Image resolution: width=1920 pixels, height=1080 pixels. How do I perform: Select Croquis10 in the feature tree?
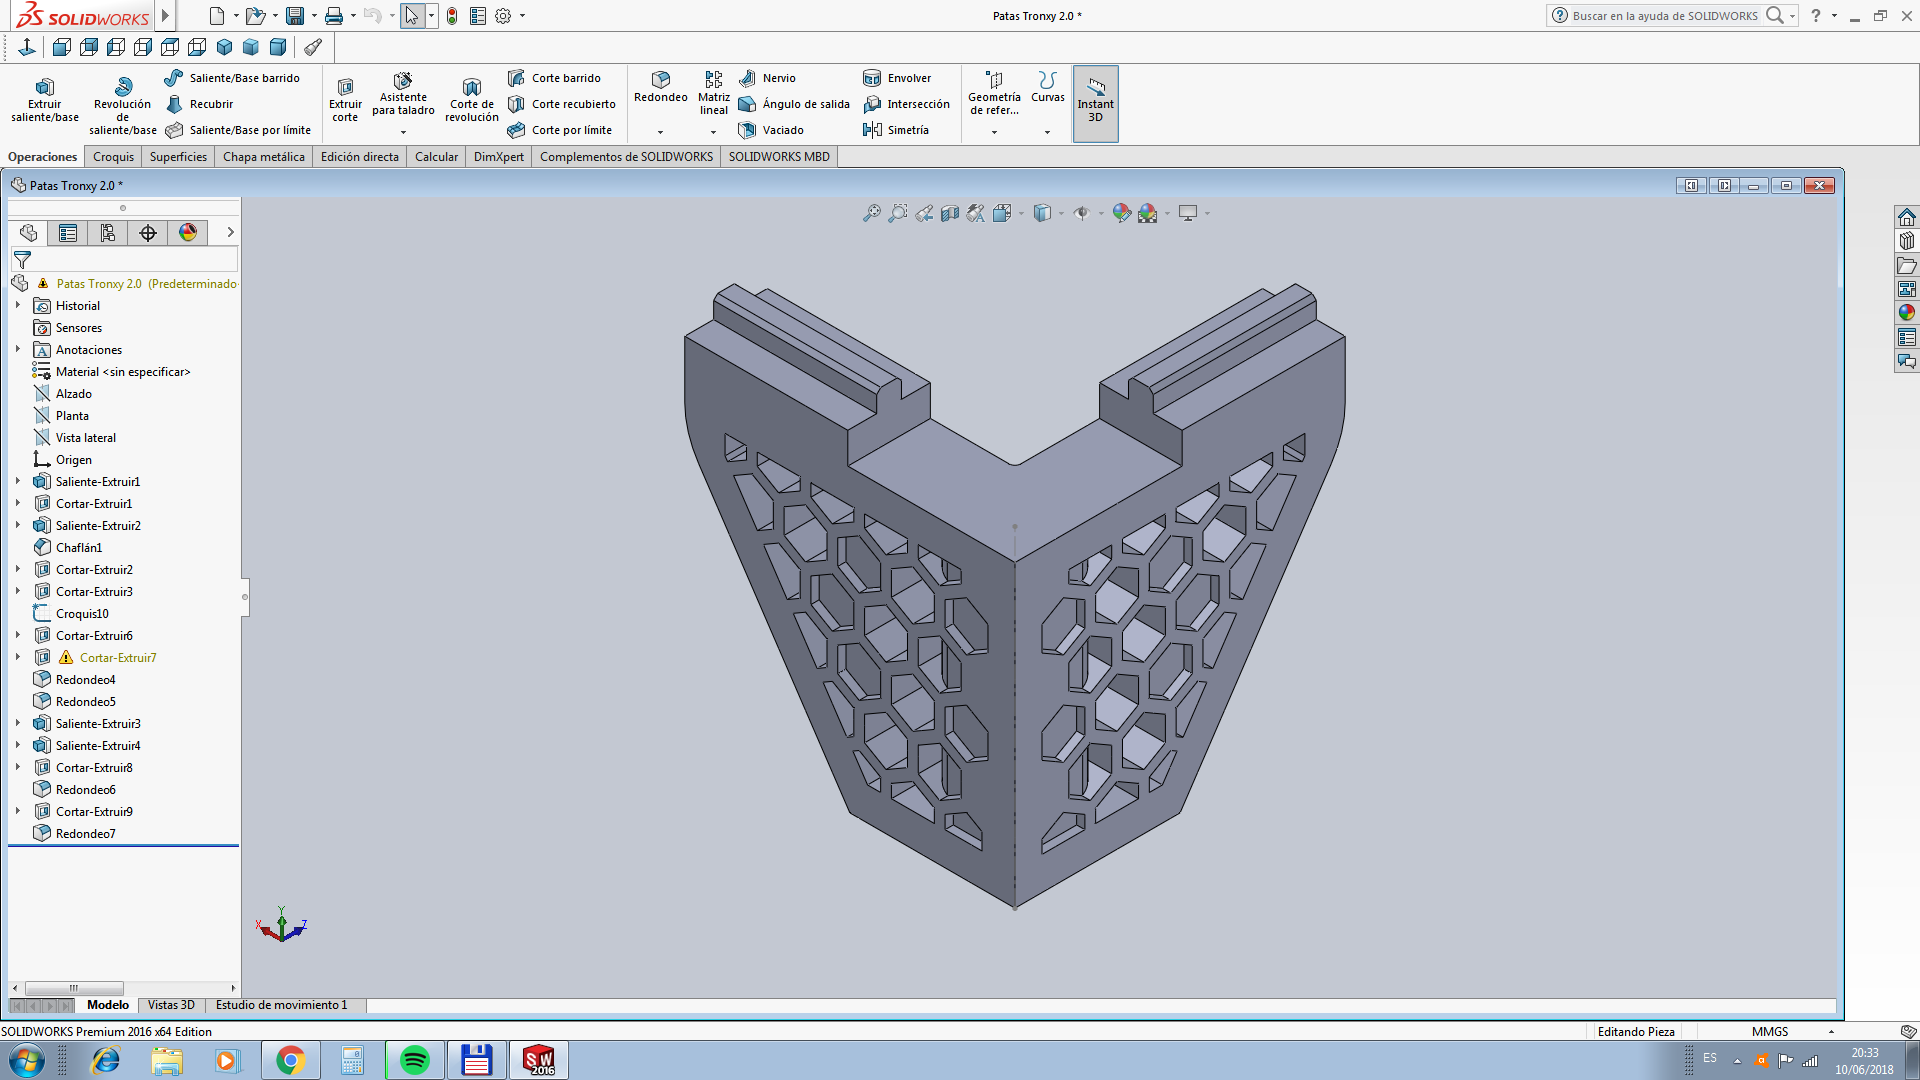click(71, 614)
